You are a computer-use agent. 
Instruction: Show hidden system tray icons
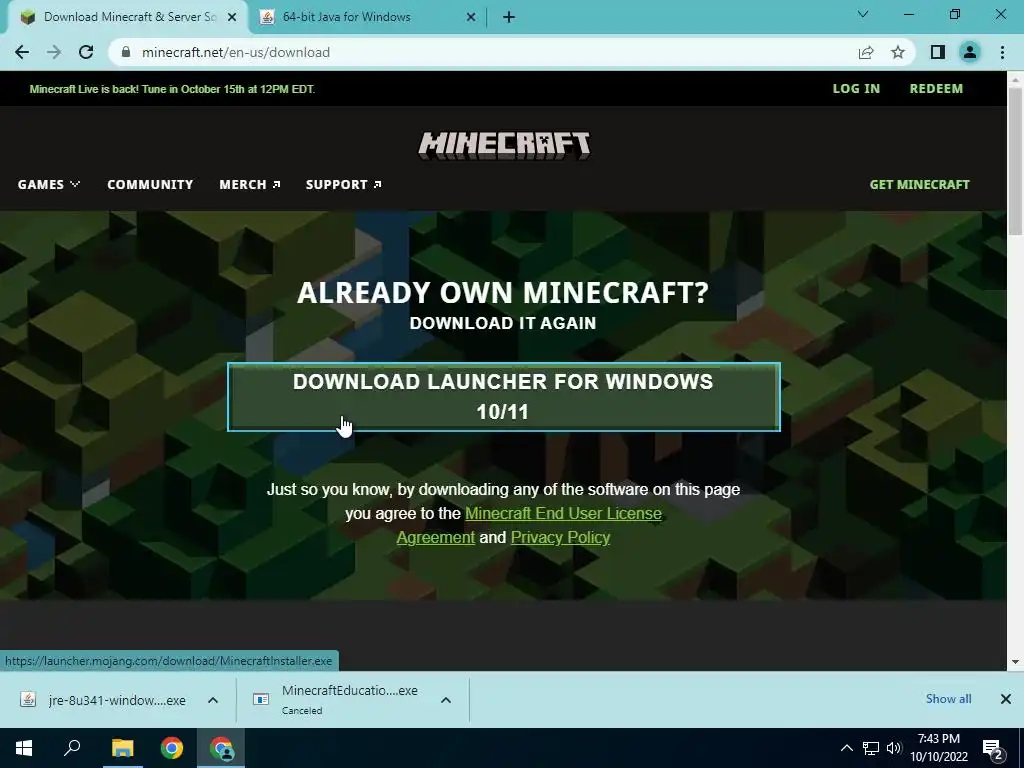tap(847, 748)
